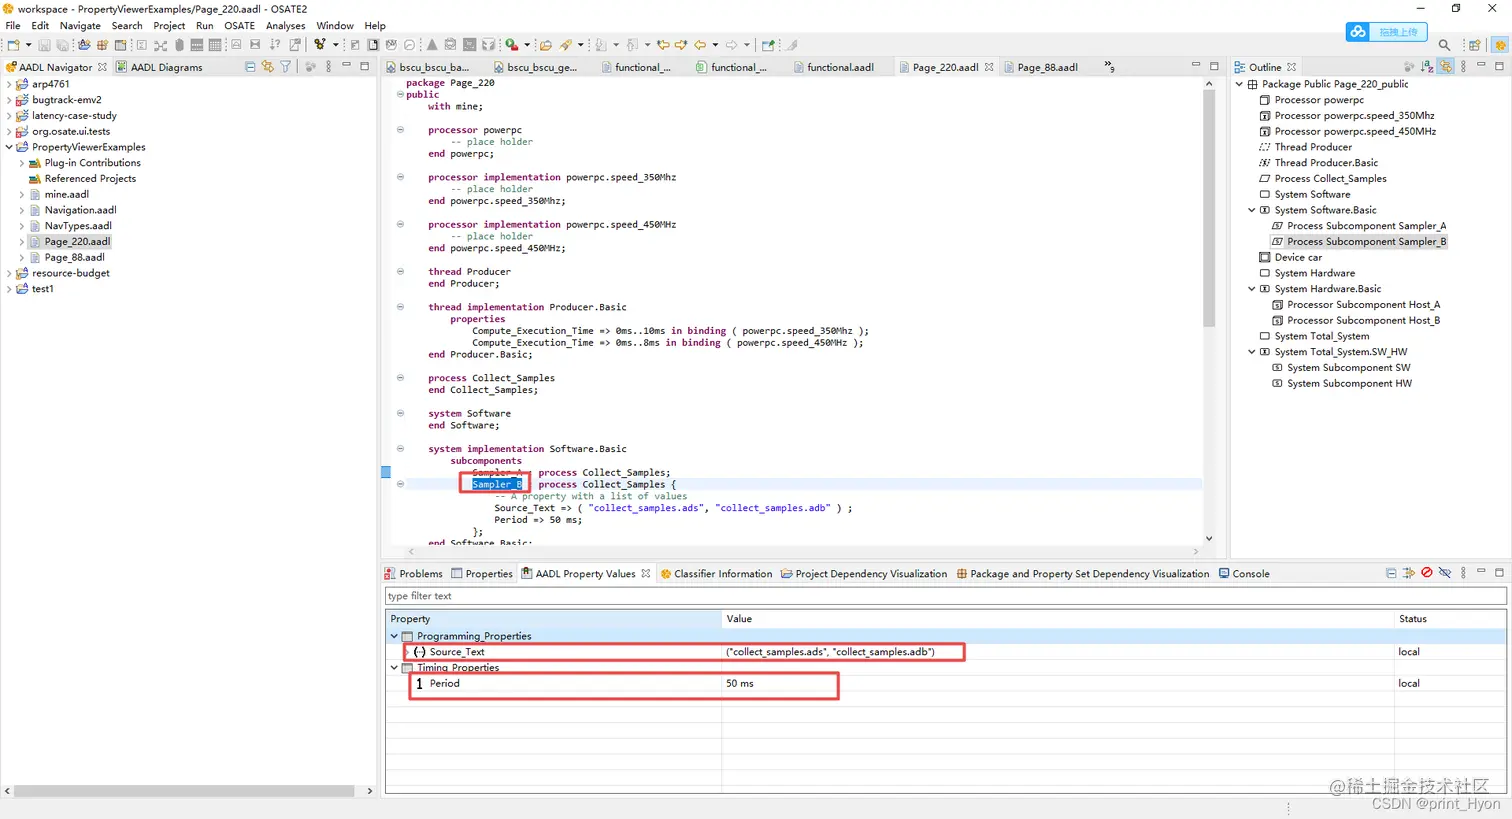Expand the Plug-in Contributions node
1512x819 pixels.
tap(22, 163)
